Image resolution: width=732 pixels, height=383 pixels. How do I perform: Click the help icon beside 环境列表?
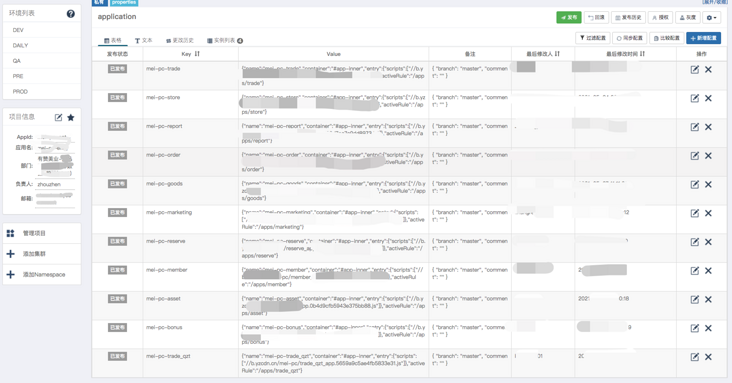click(70, 14)
